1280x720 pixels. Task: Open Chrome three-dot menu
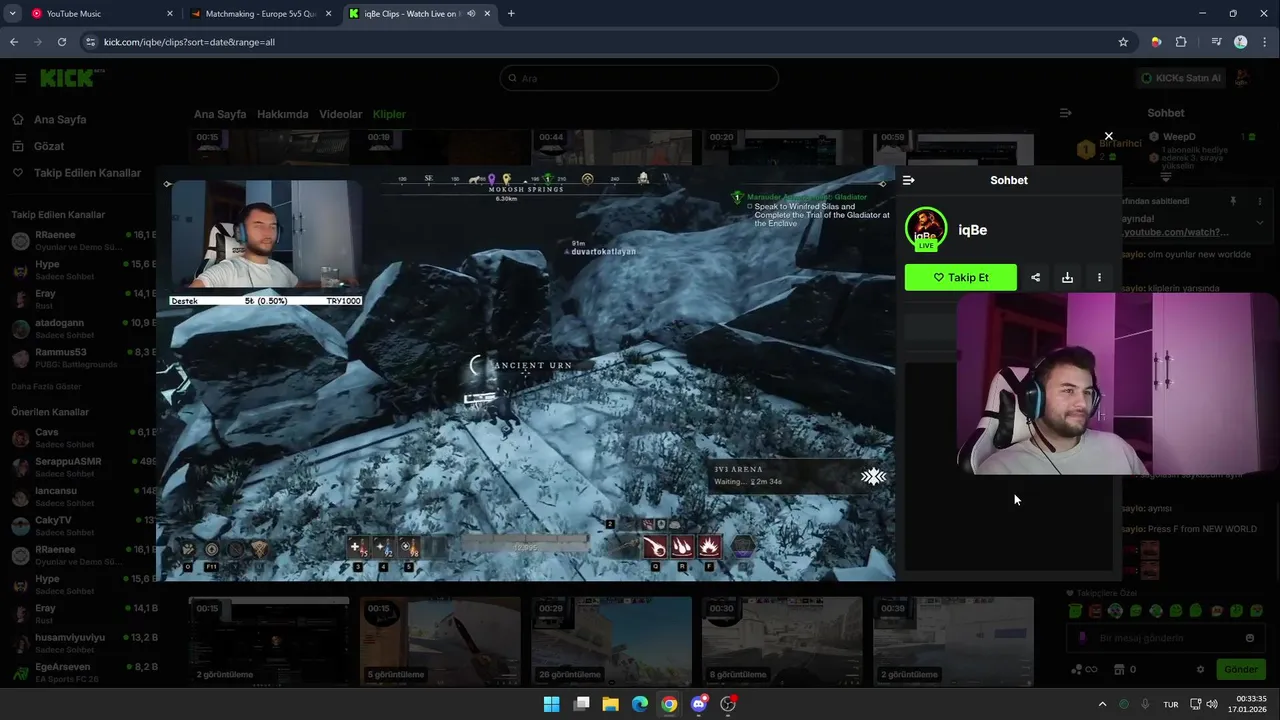[x=1266, y=42]
